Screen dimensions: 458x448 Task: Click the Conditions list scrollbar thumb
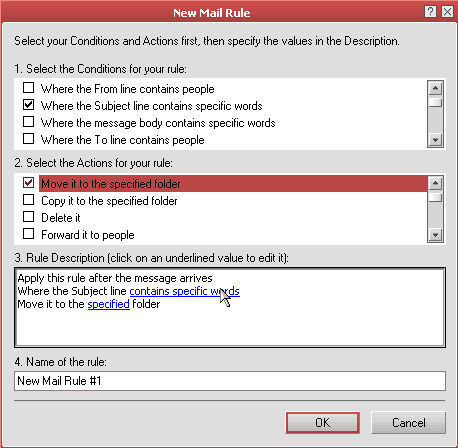[x=435, y=102]
